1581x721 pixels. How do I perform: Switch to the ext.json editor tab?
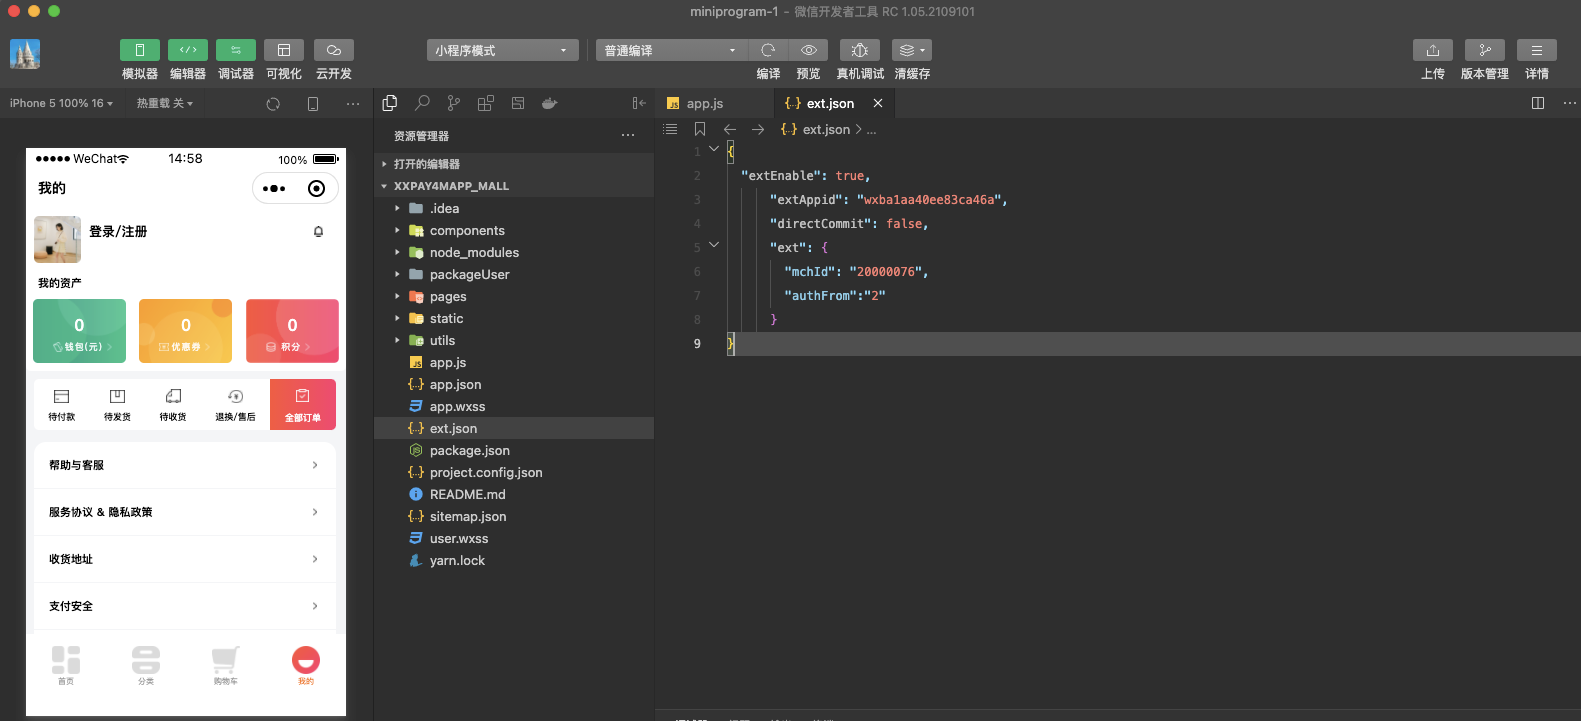click(830, 103)
